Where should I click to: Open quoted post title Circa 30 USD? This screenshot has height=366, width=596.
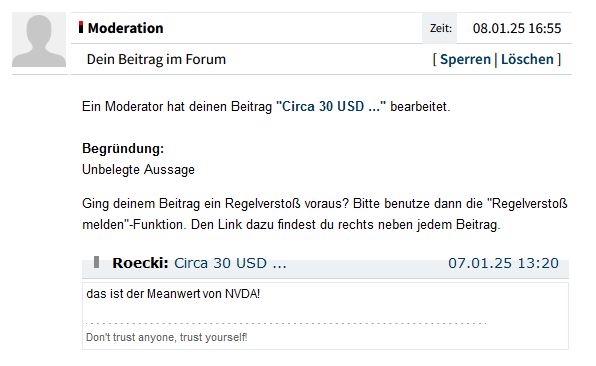230,263
